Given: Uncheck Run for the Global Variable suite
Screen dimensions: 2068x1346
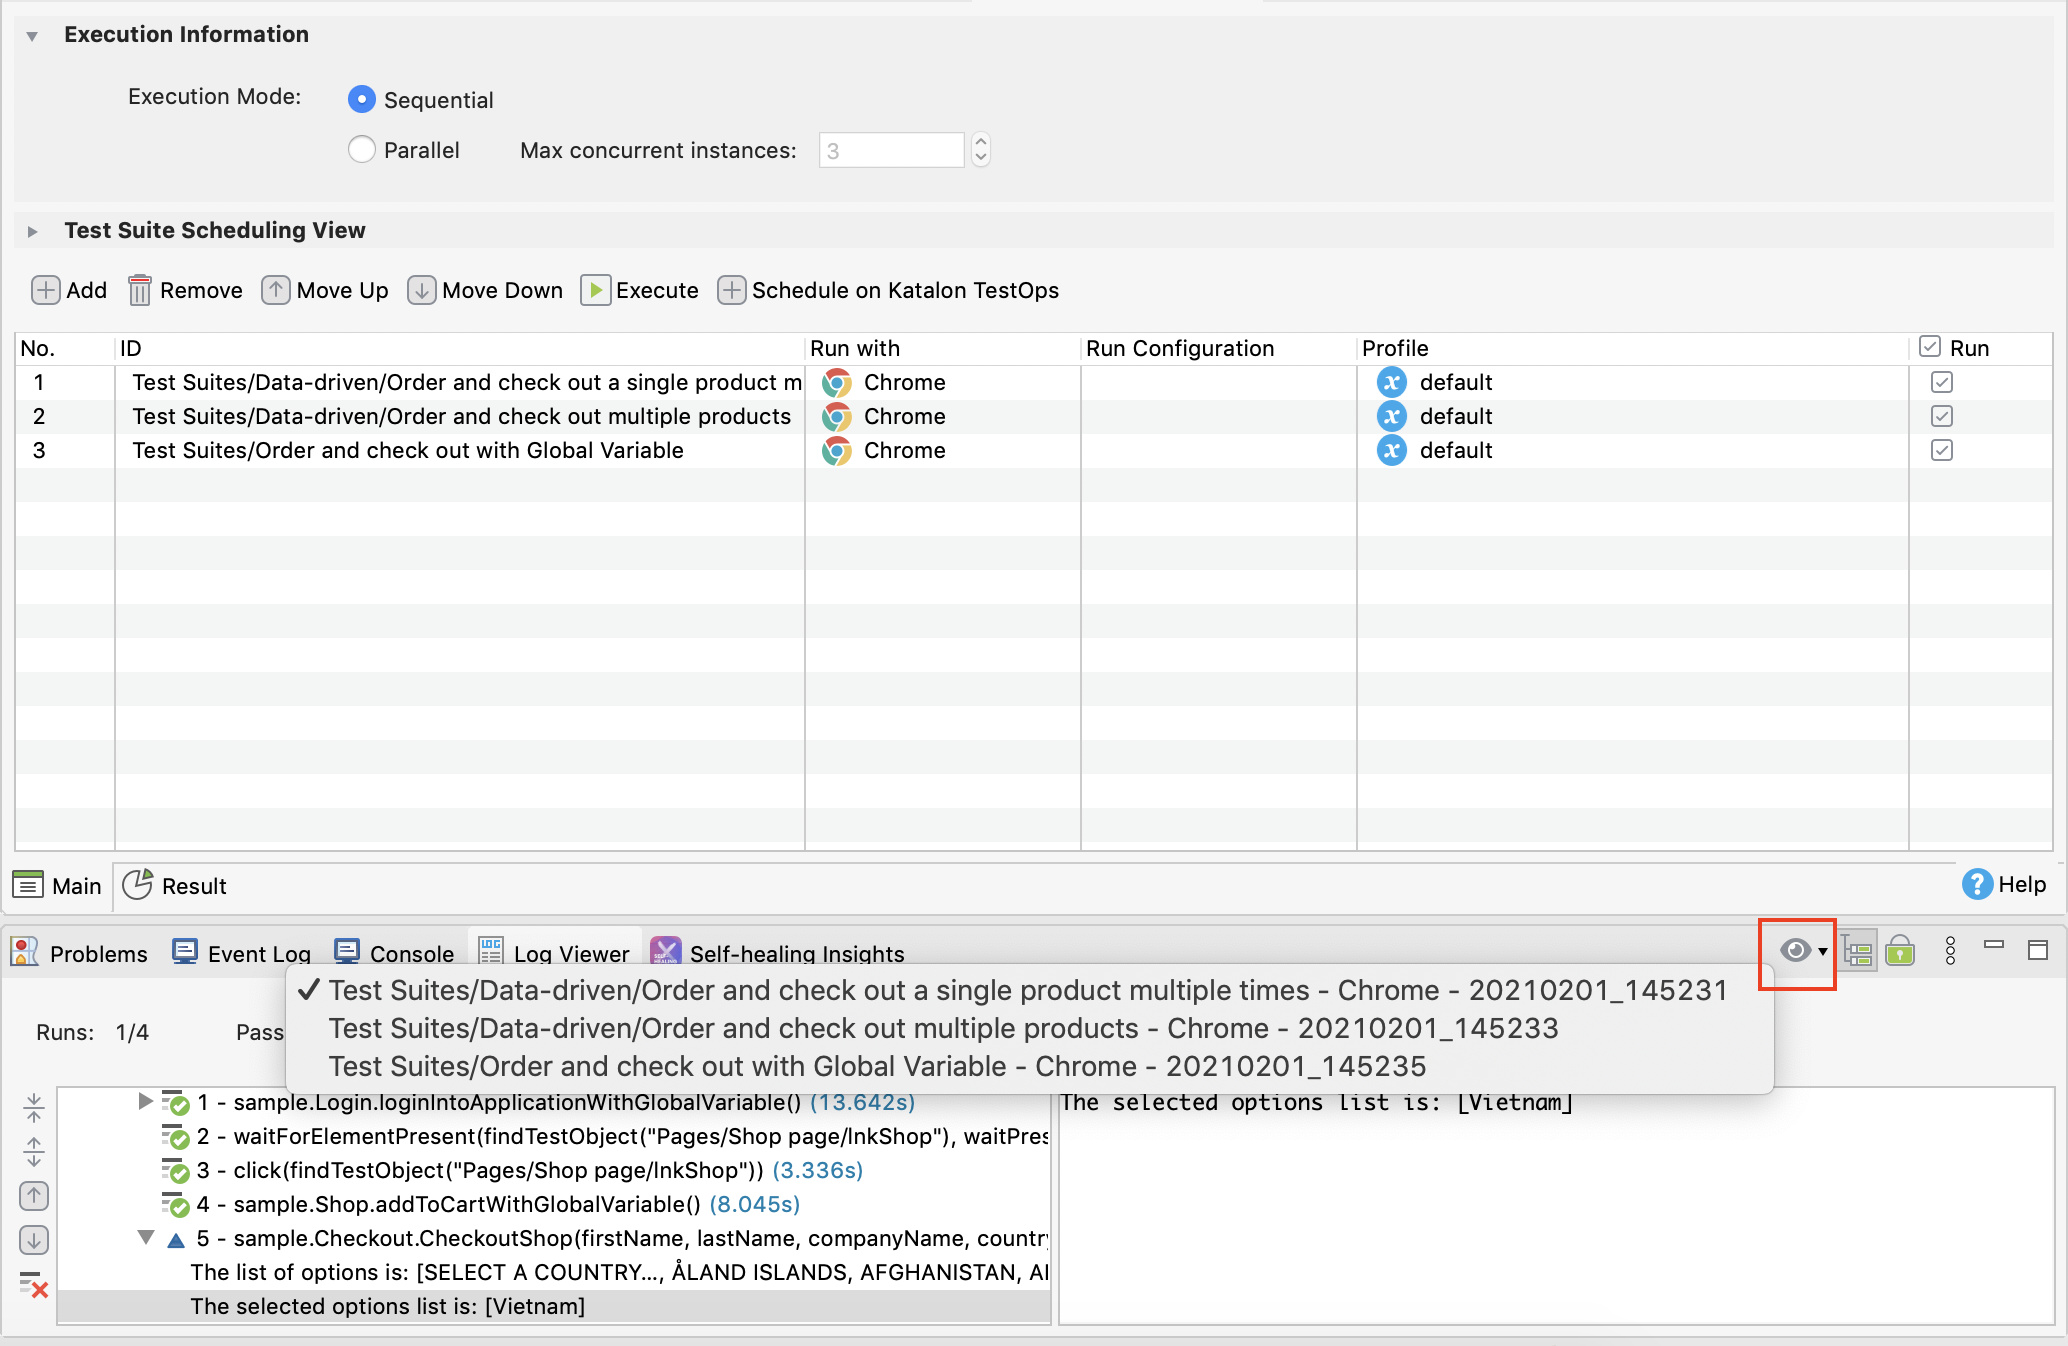Looking at the screenshot, I should [x=1941, y=450].
